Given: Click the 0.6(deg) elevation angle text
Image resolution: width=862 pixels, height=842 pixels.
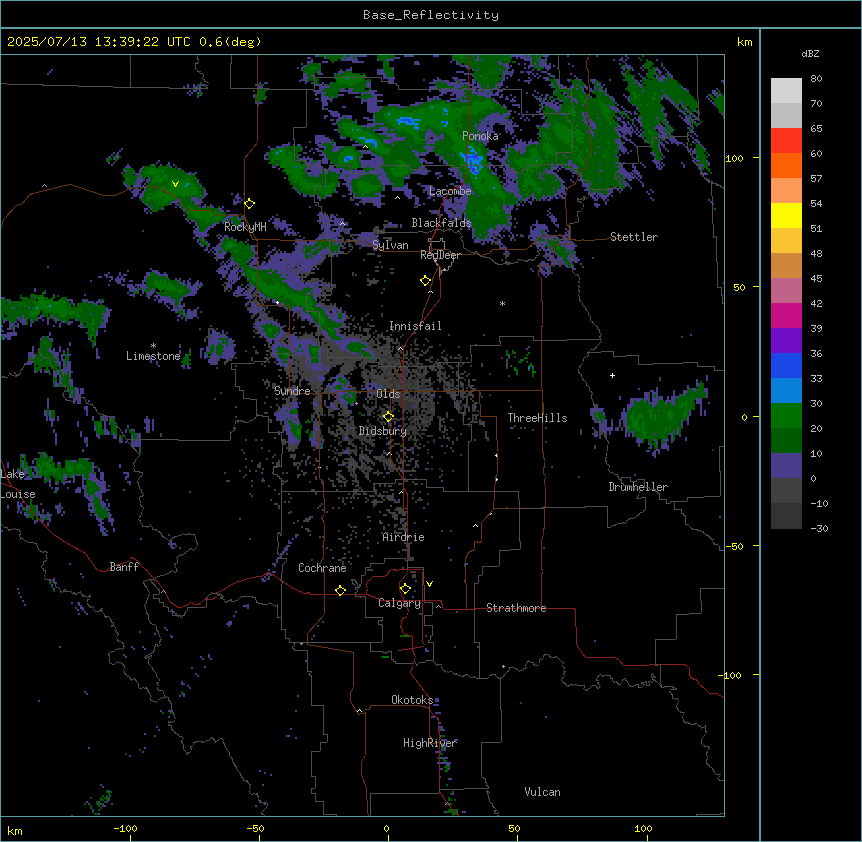Looking at the screenshot, I should (x=230, y=42).
